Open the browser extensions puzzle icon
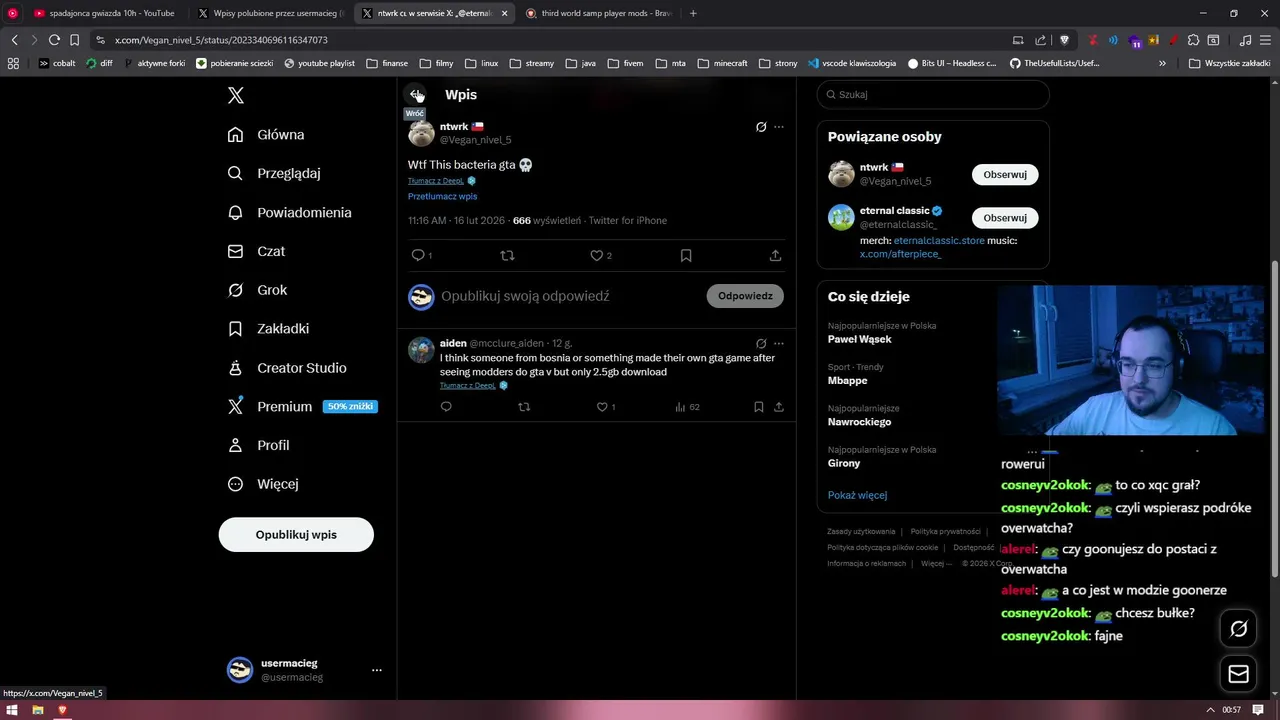The width and height of the screenshot is (1280, 720). click(x=1193, y=40)
